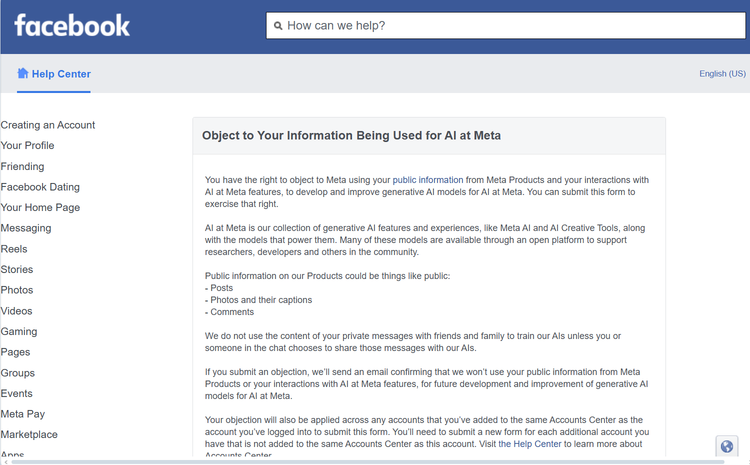
Task: Follow 'the Help Center' link in text
Action: click(x=529, y=444)
